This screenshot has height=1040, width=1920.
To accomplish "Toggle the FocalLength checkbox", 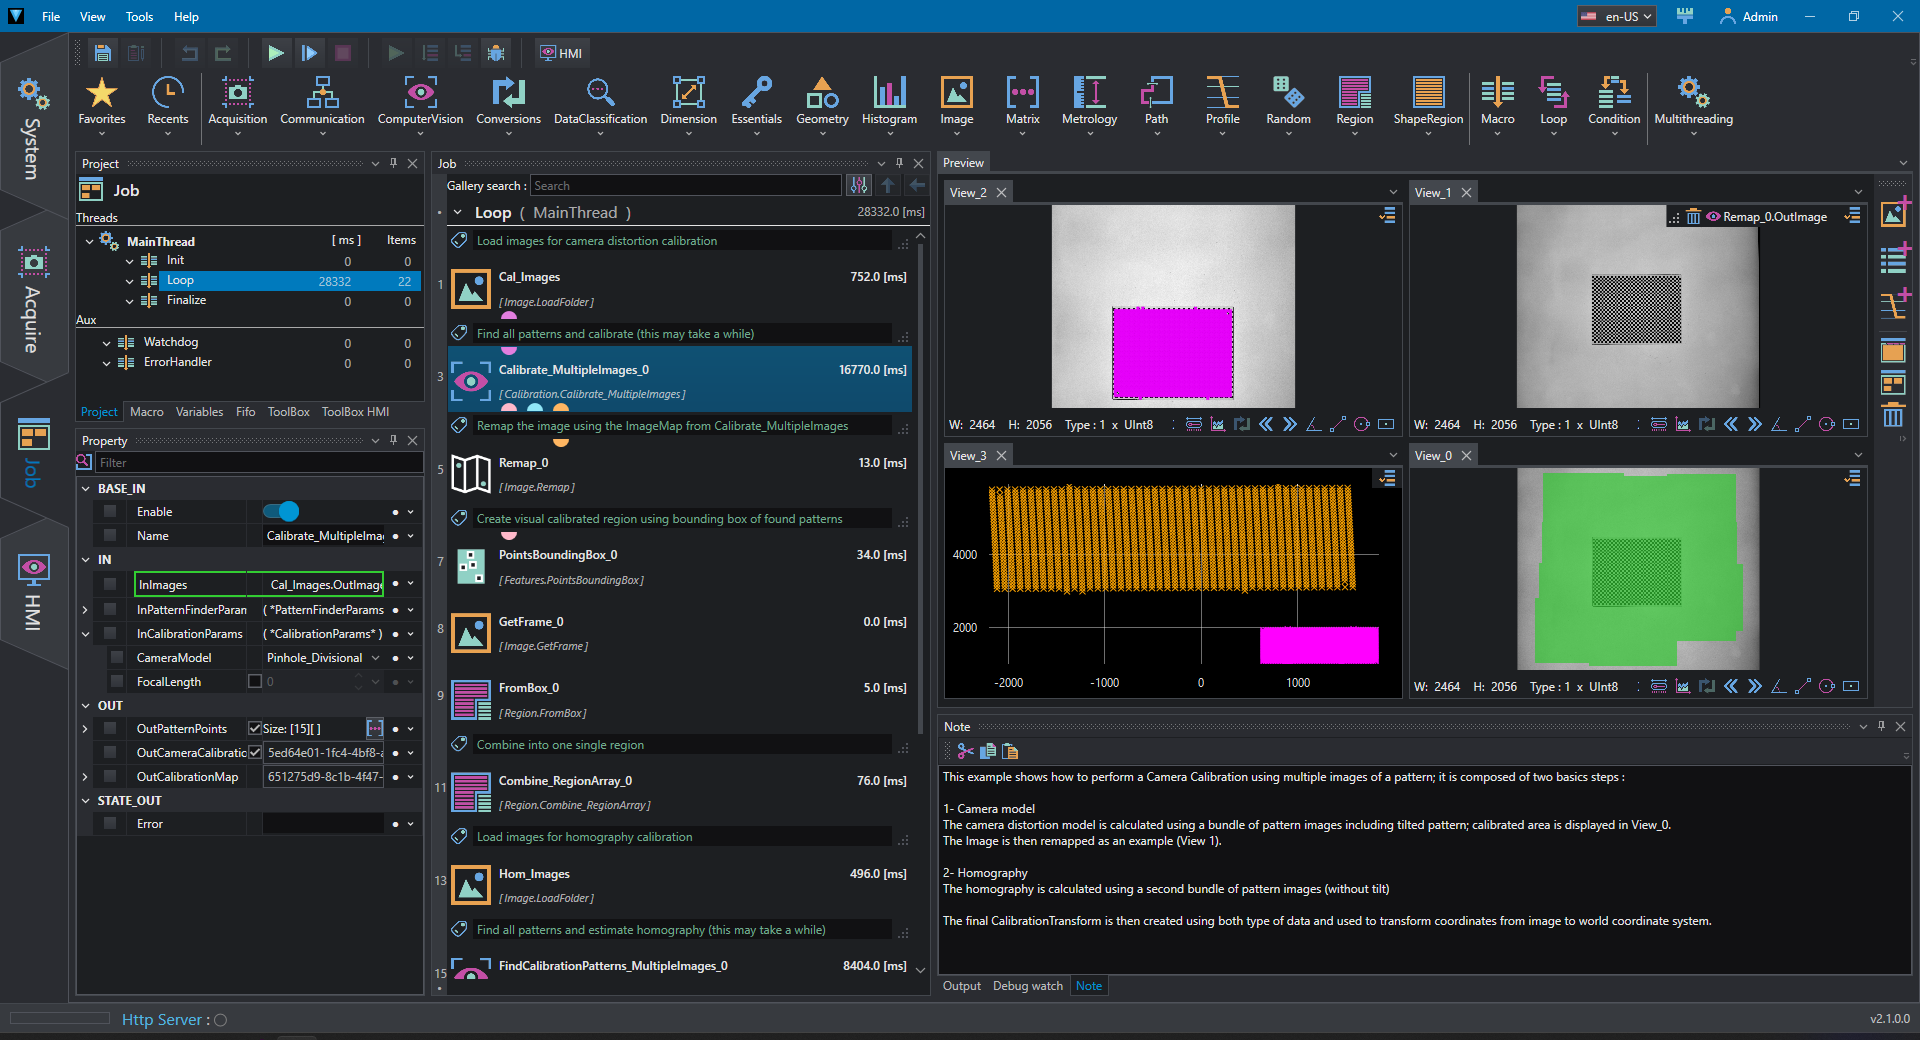I will [255, 682].
